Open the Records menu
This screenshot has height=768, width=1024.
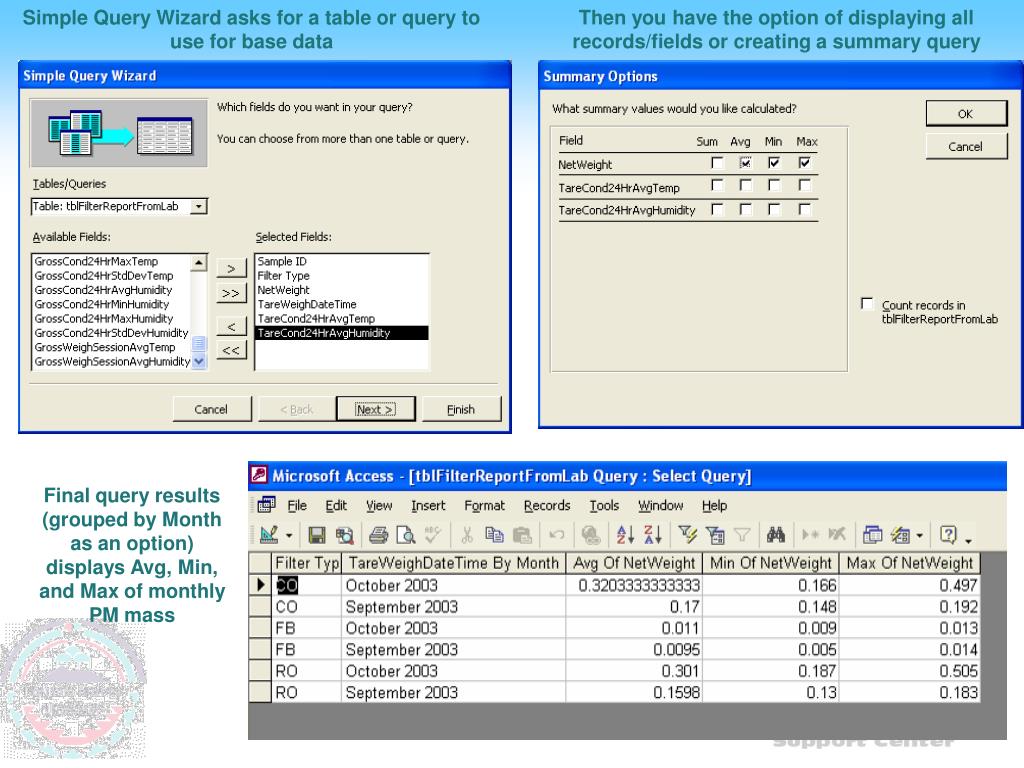pos(547,505)
